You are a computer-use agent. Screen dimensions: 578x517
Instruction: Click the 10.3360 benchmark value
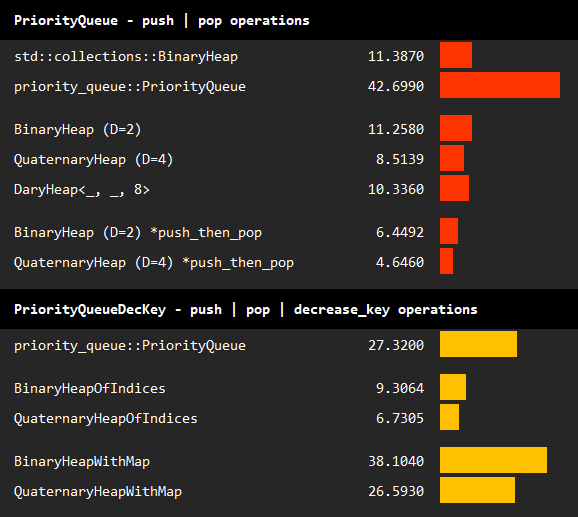coord(396,189)
